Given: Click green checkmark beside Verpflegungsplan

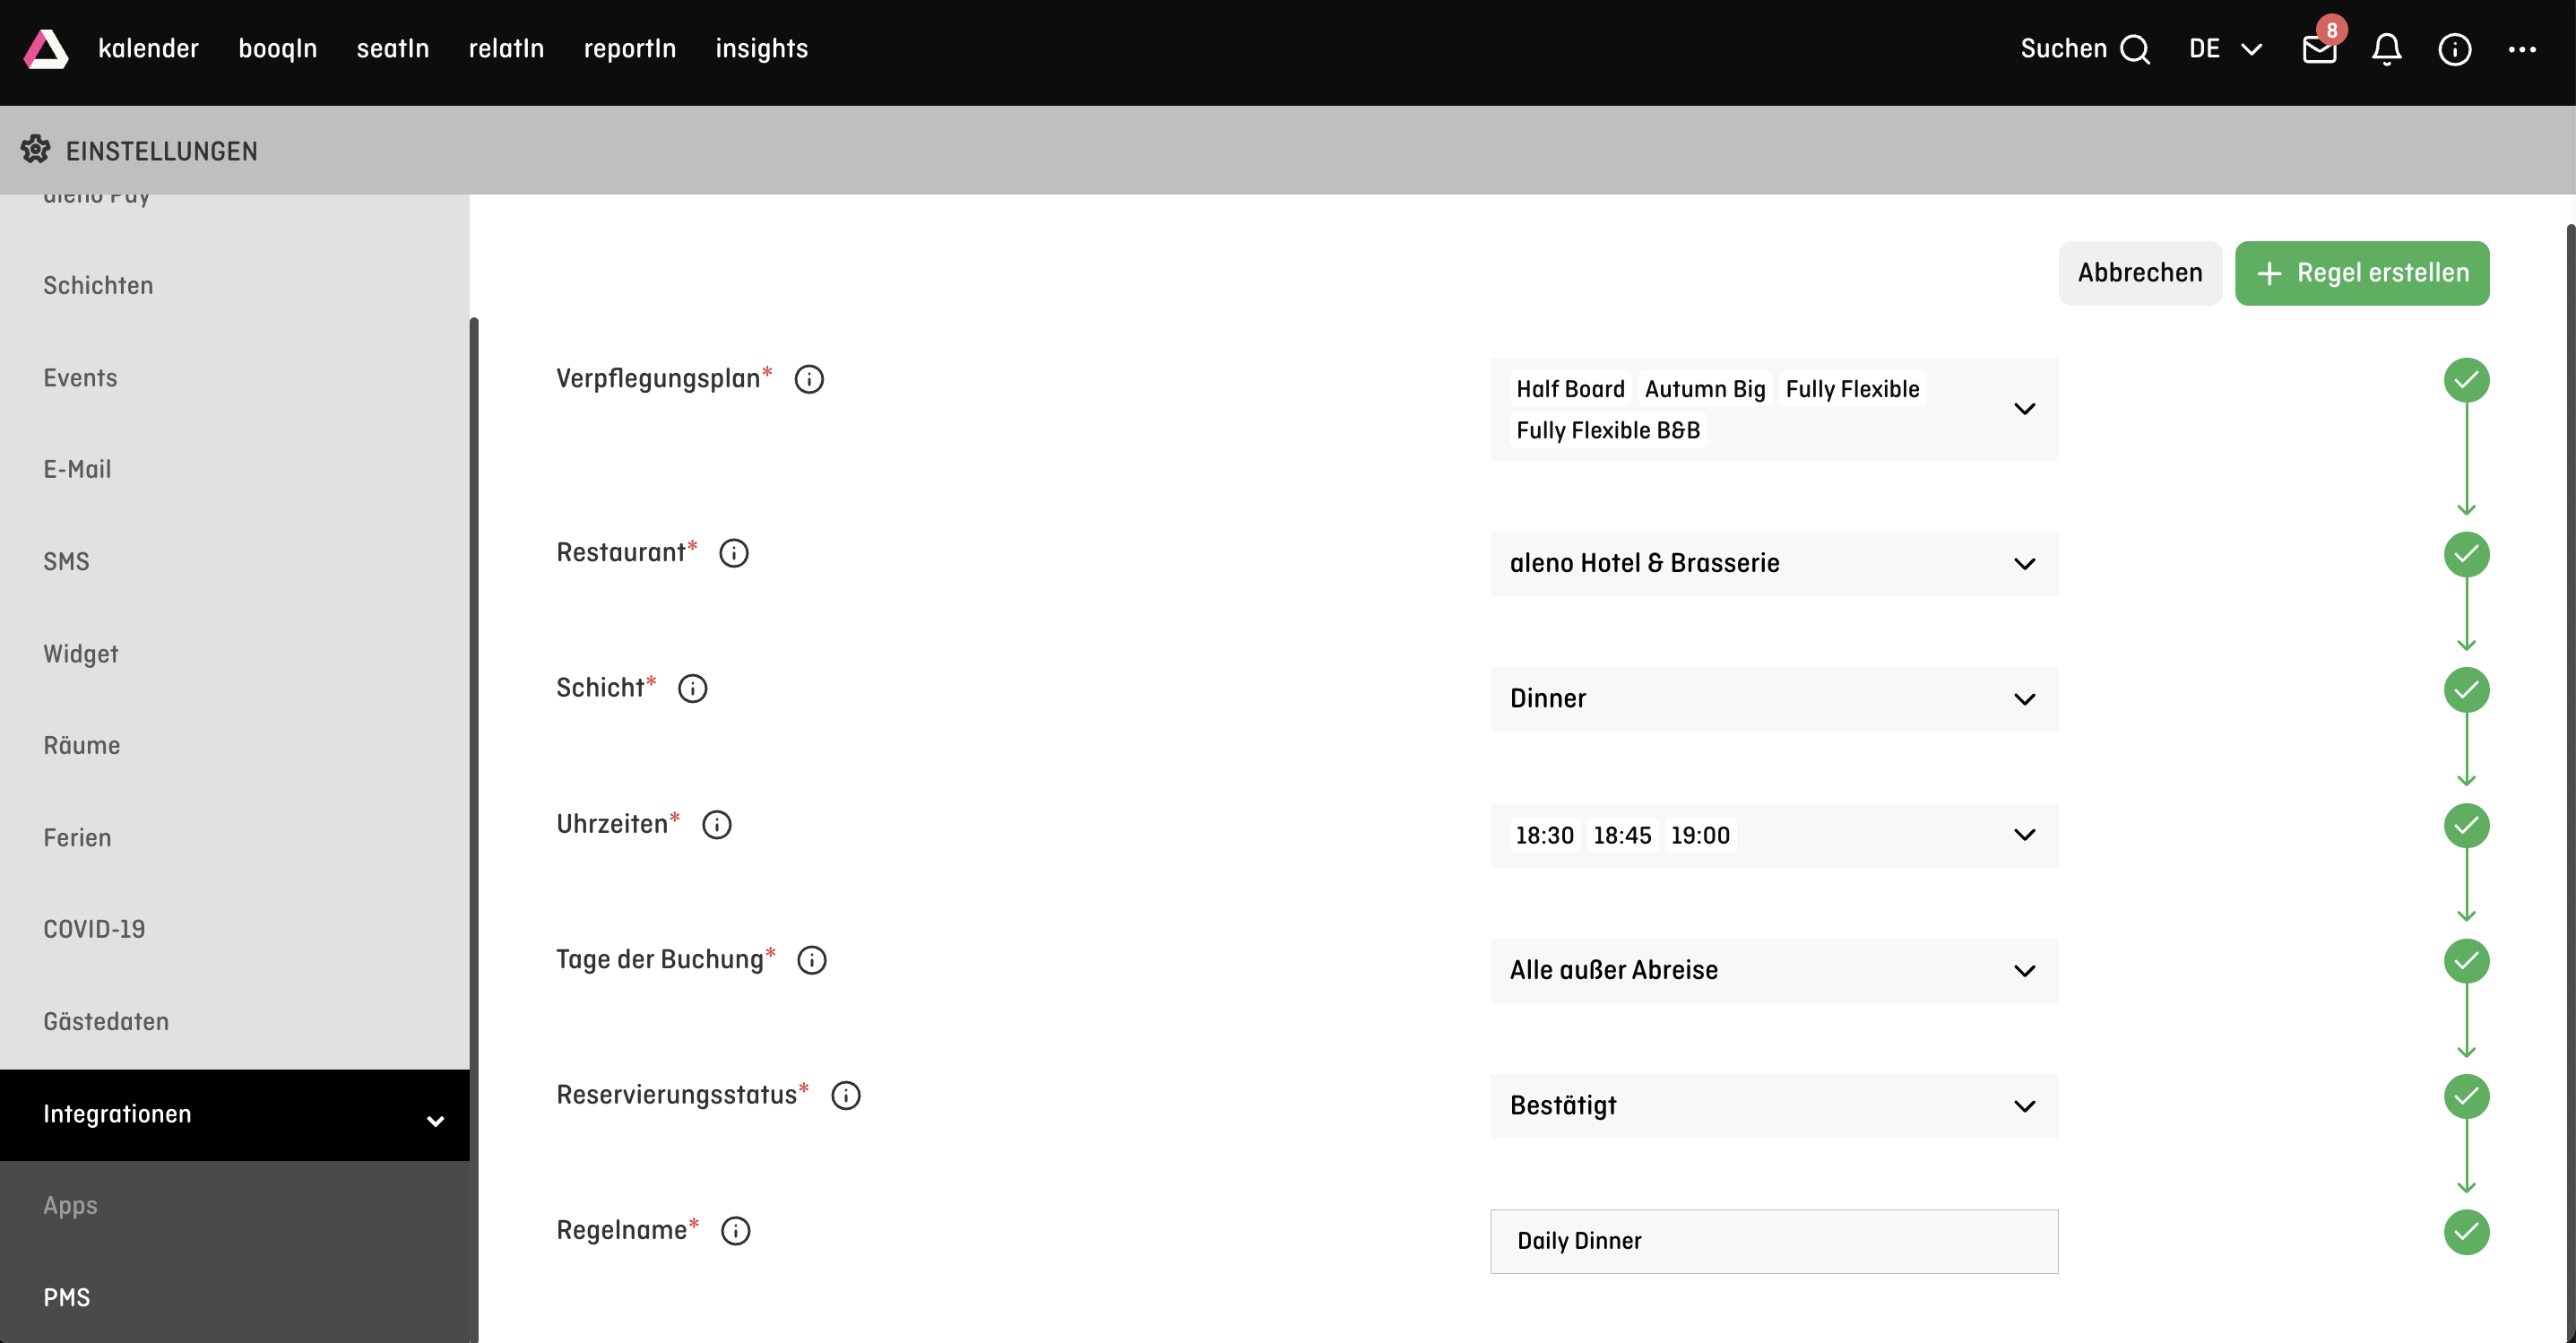Looking at the screenshot, I should (2467, 380).
